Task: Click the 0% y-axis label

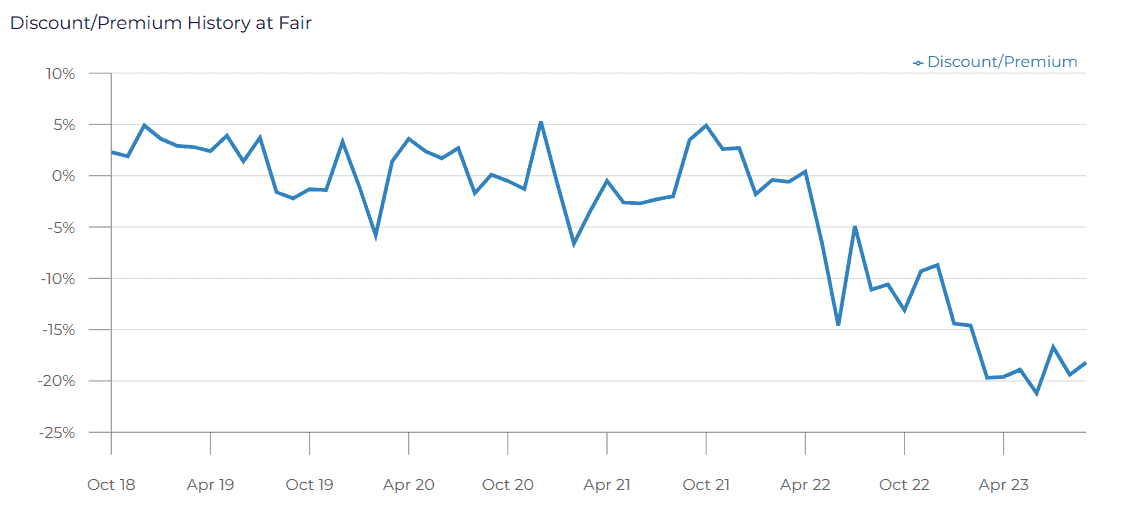Action: 65,176
